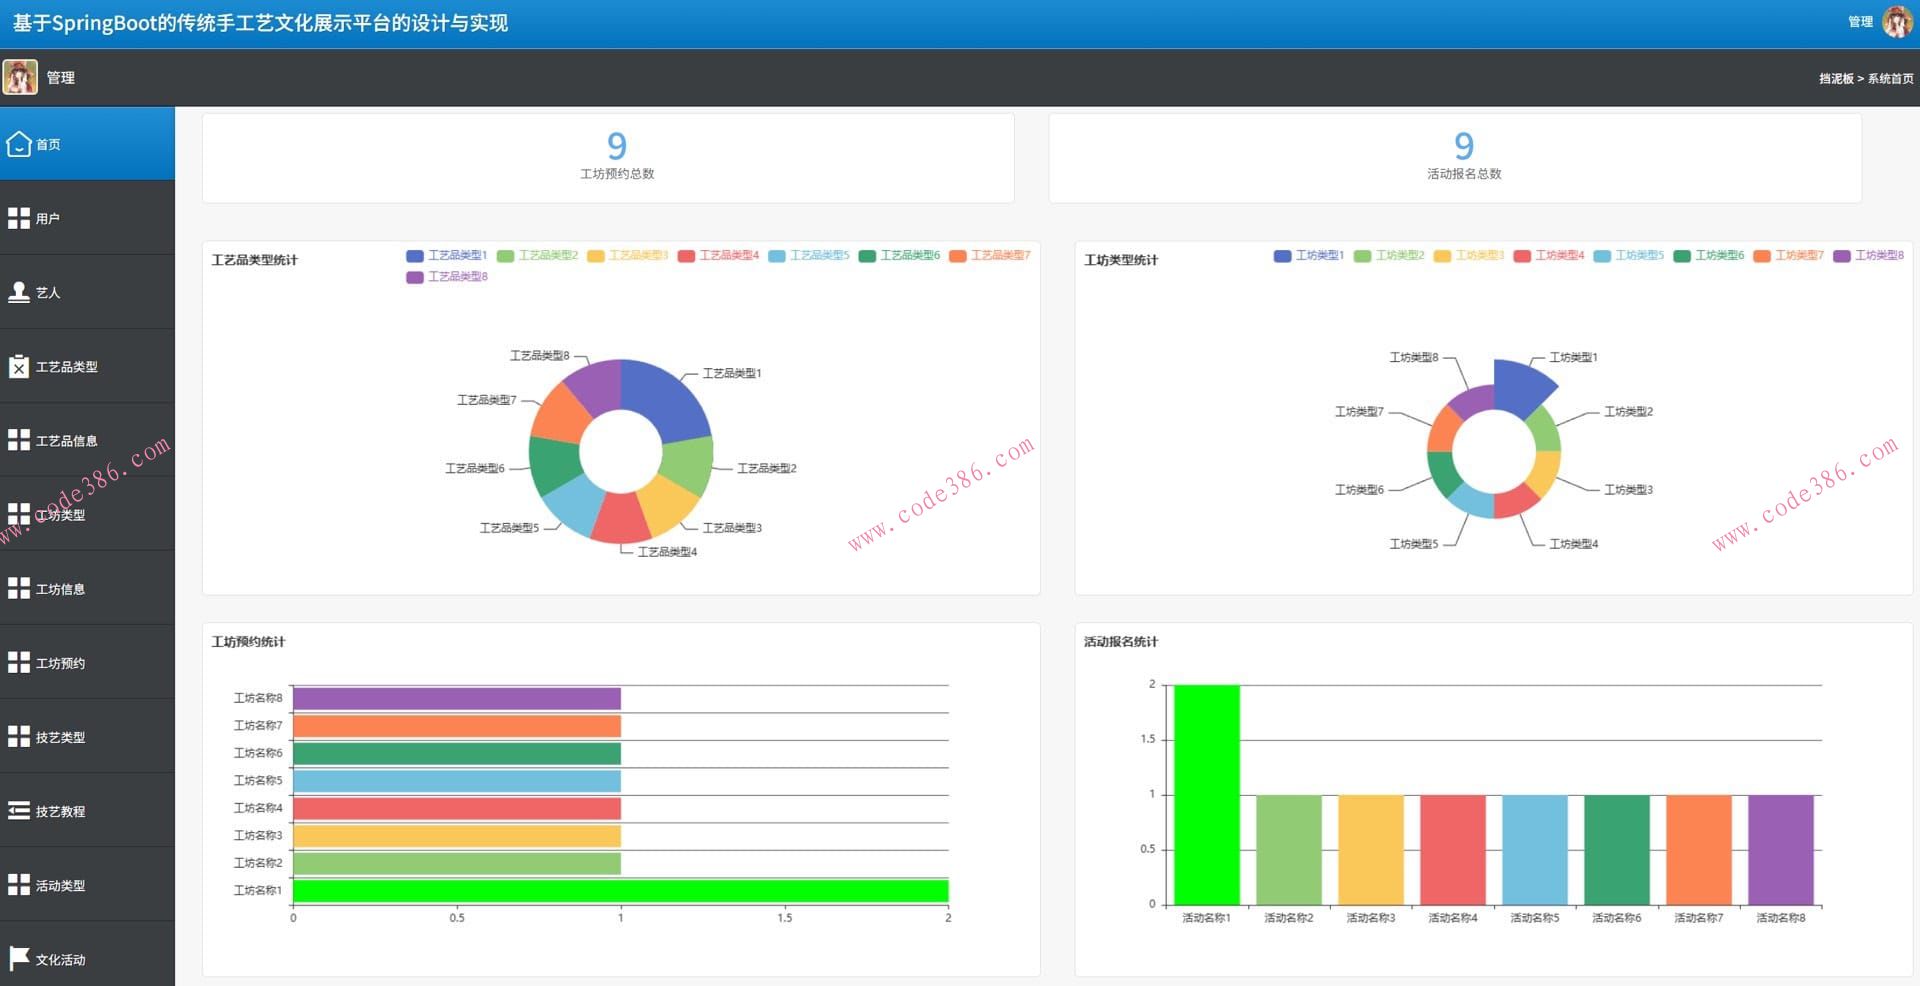The width and height of the screenshot is (1920, 986).
Task: Click the purple 工坊名称8 bar
Action: 457,698
